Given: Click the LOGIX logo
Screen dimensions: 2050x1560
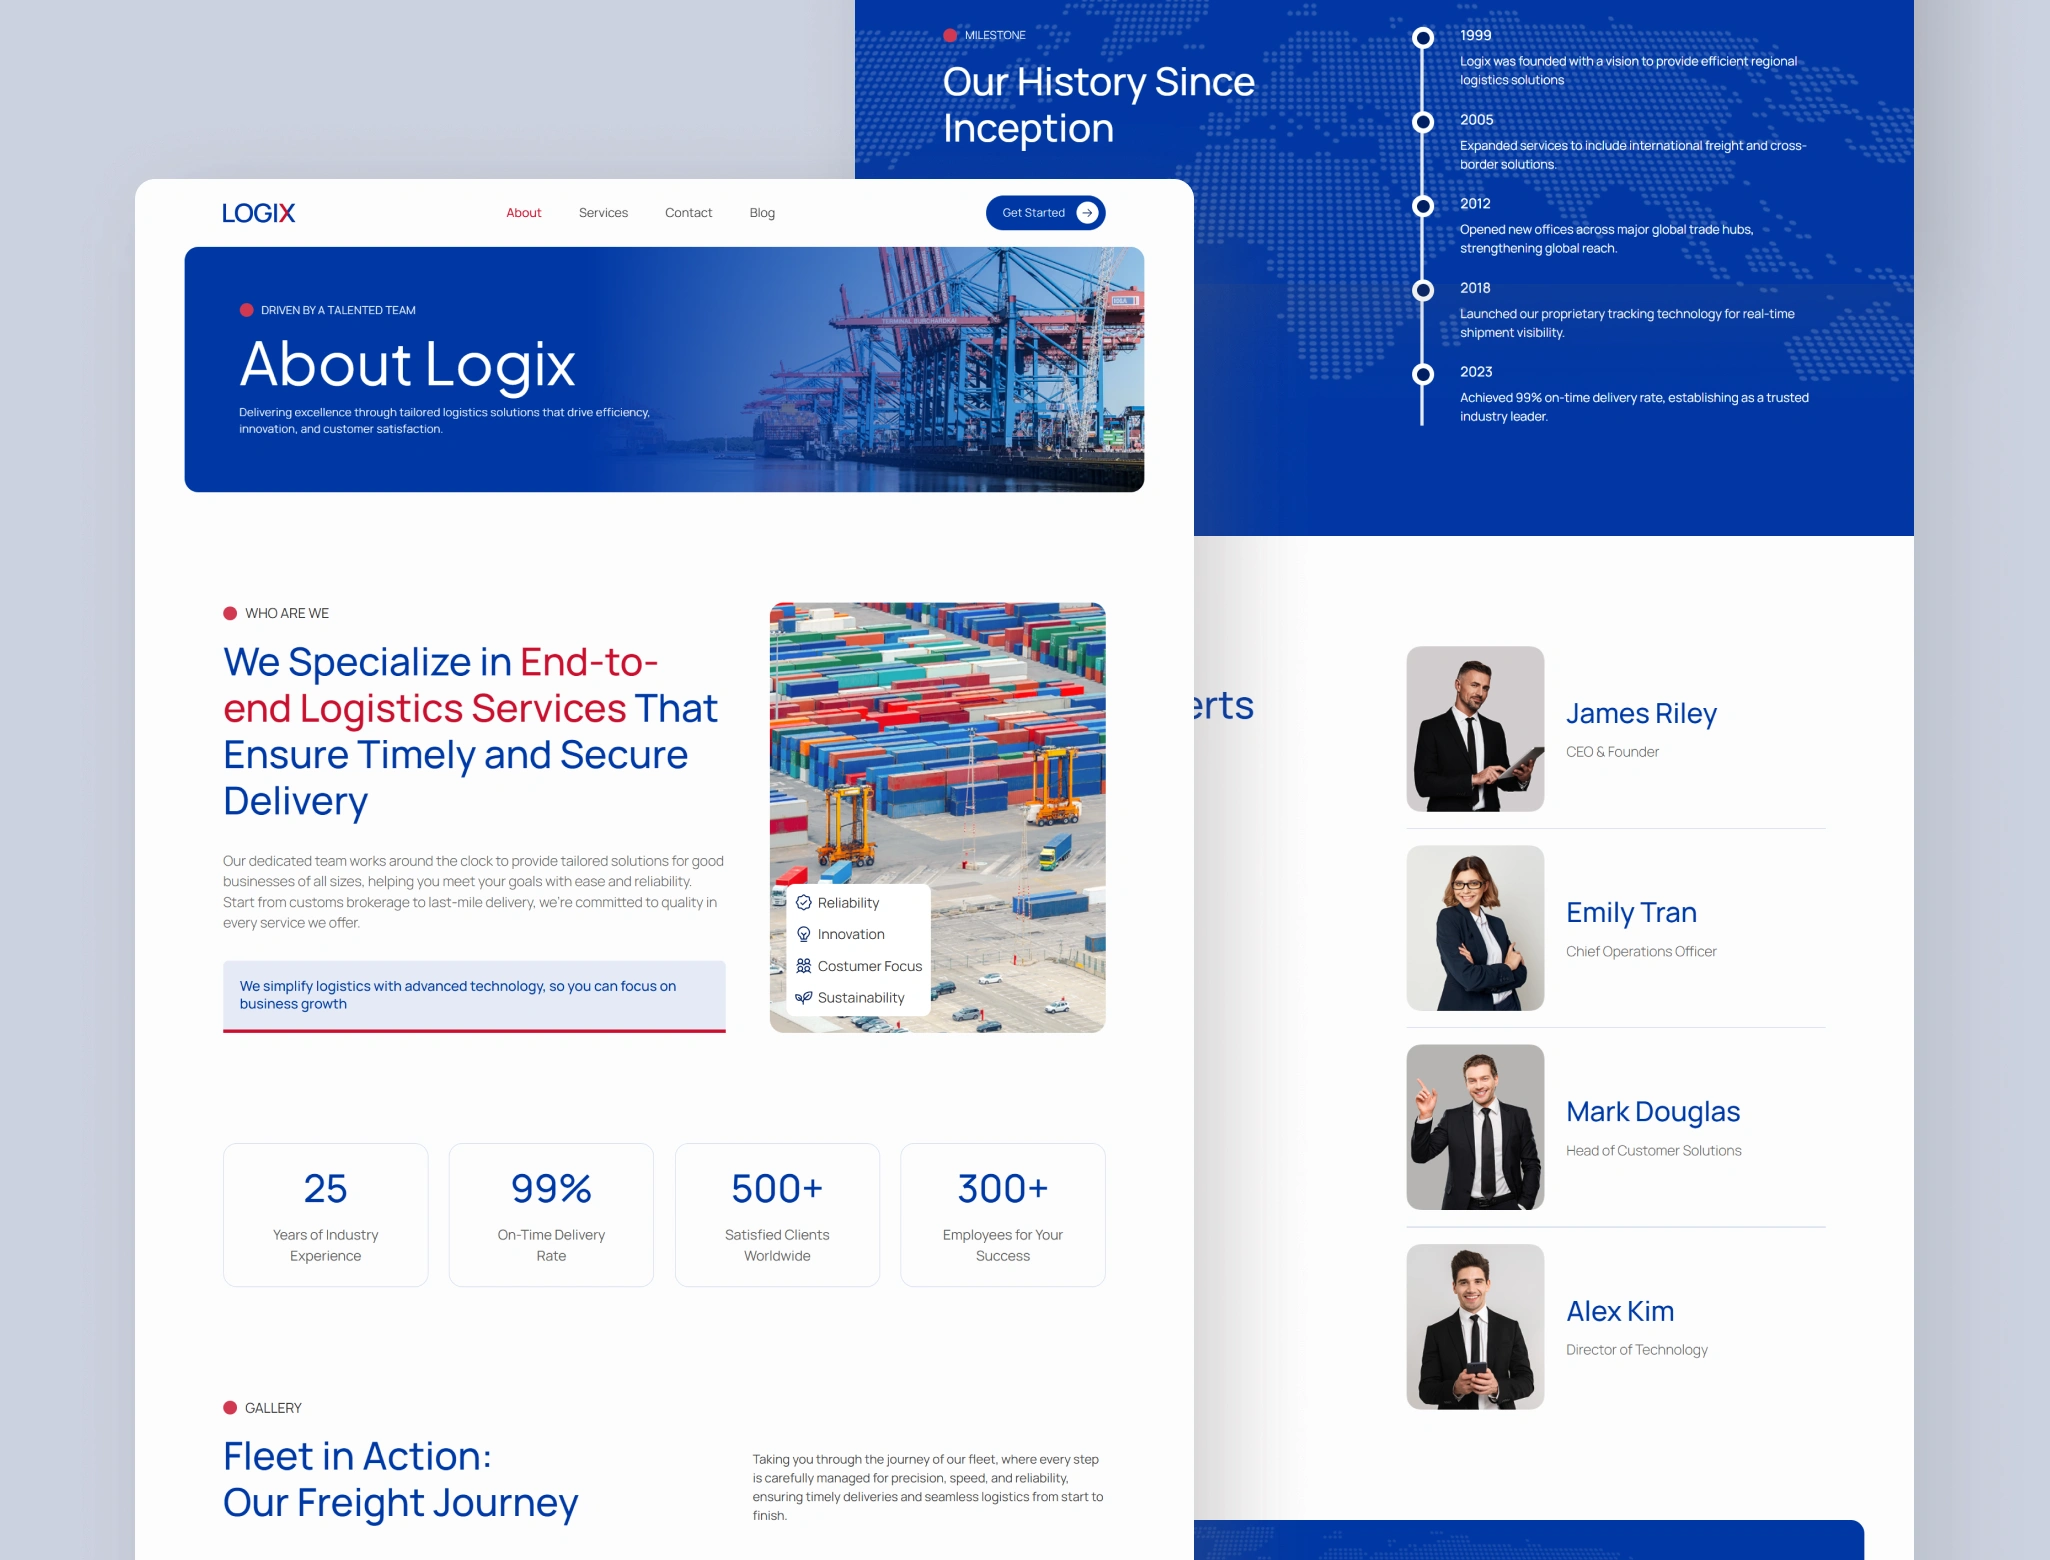Looking at the screenshot, I should click(x=258, y=213).
